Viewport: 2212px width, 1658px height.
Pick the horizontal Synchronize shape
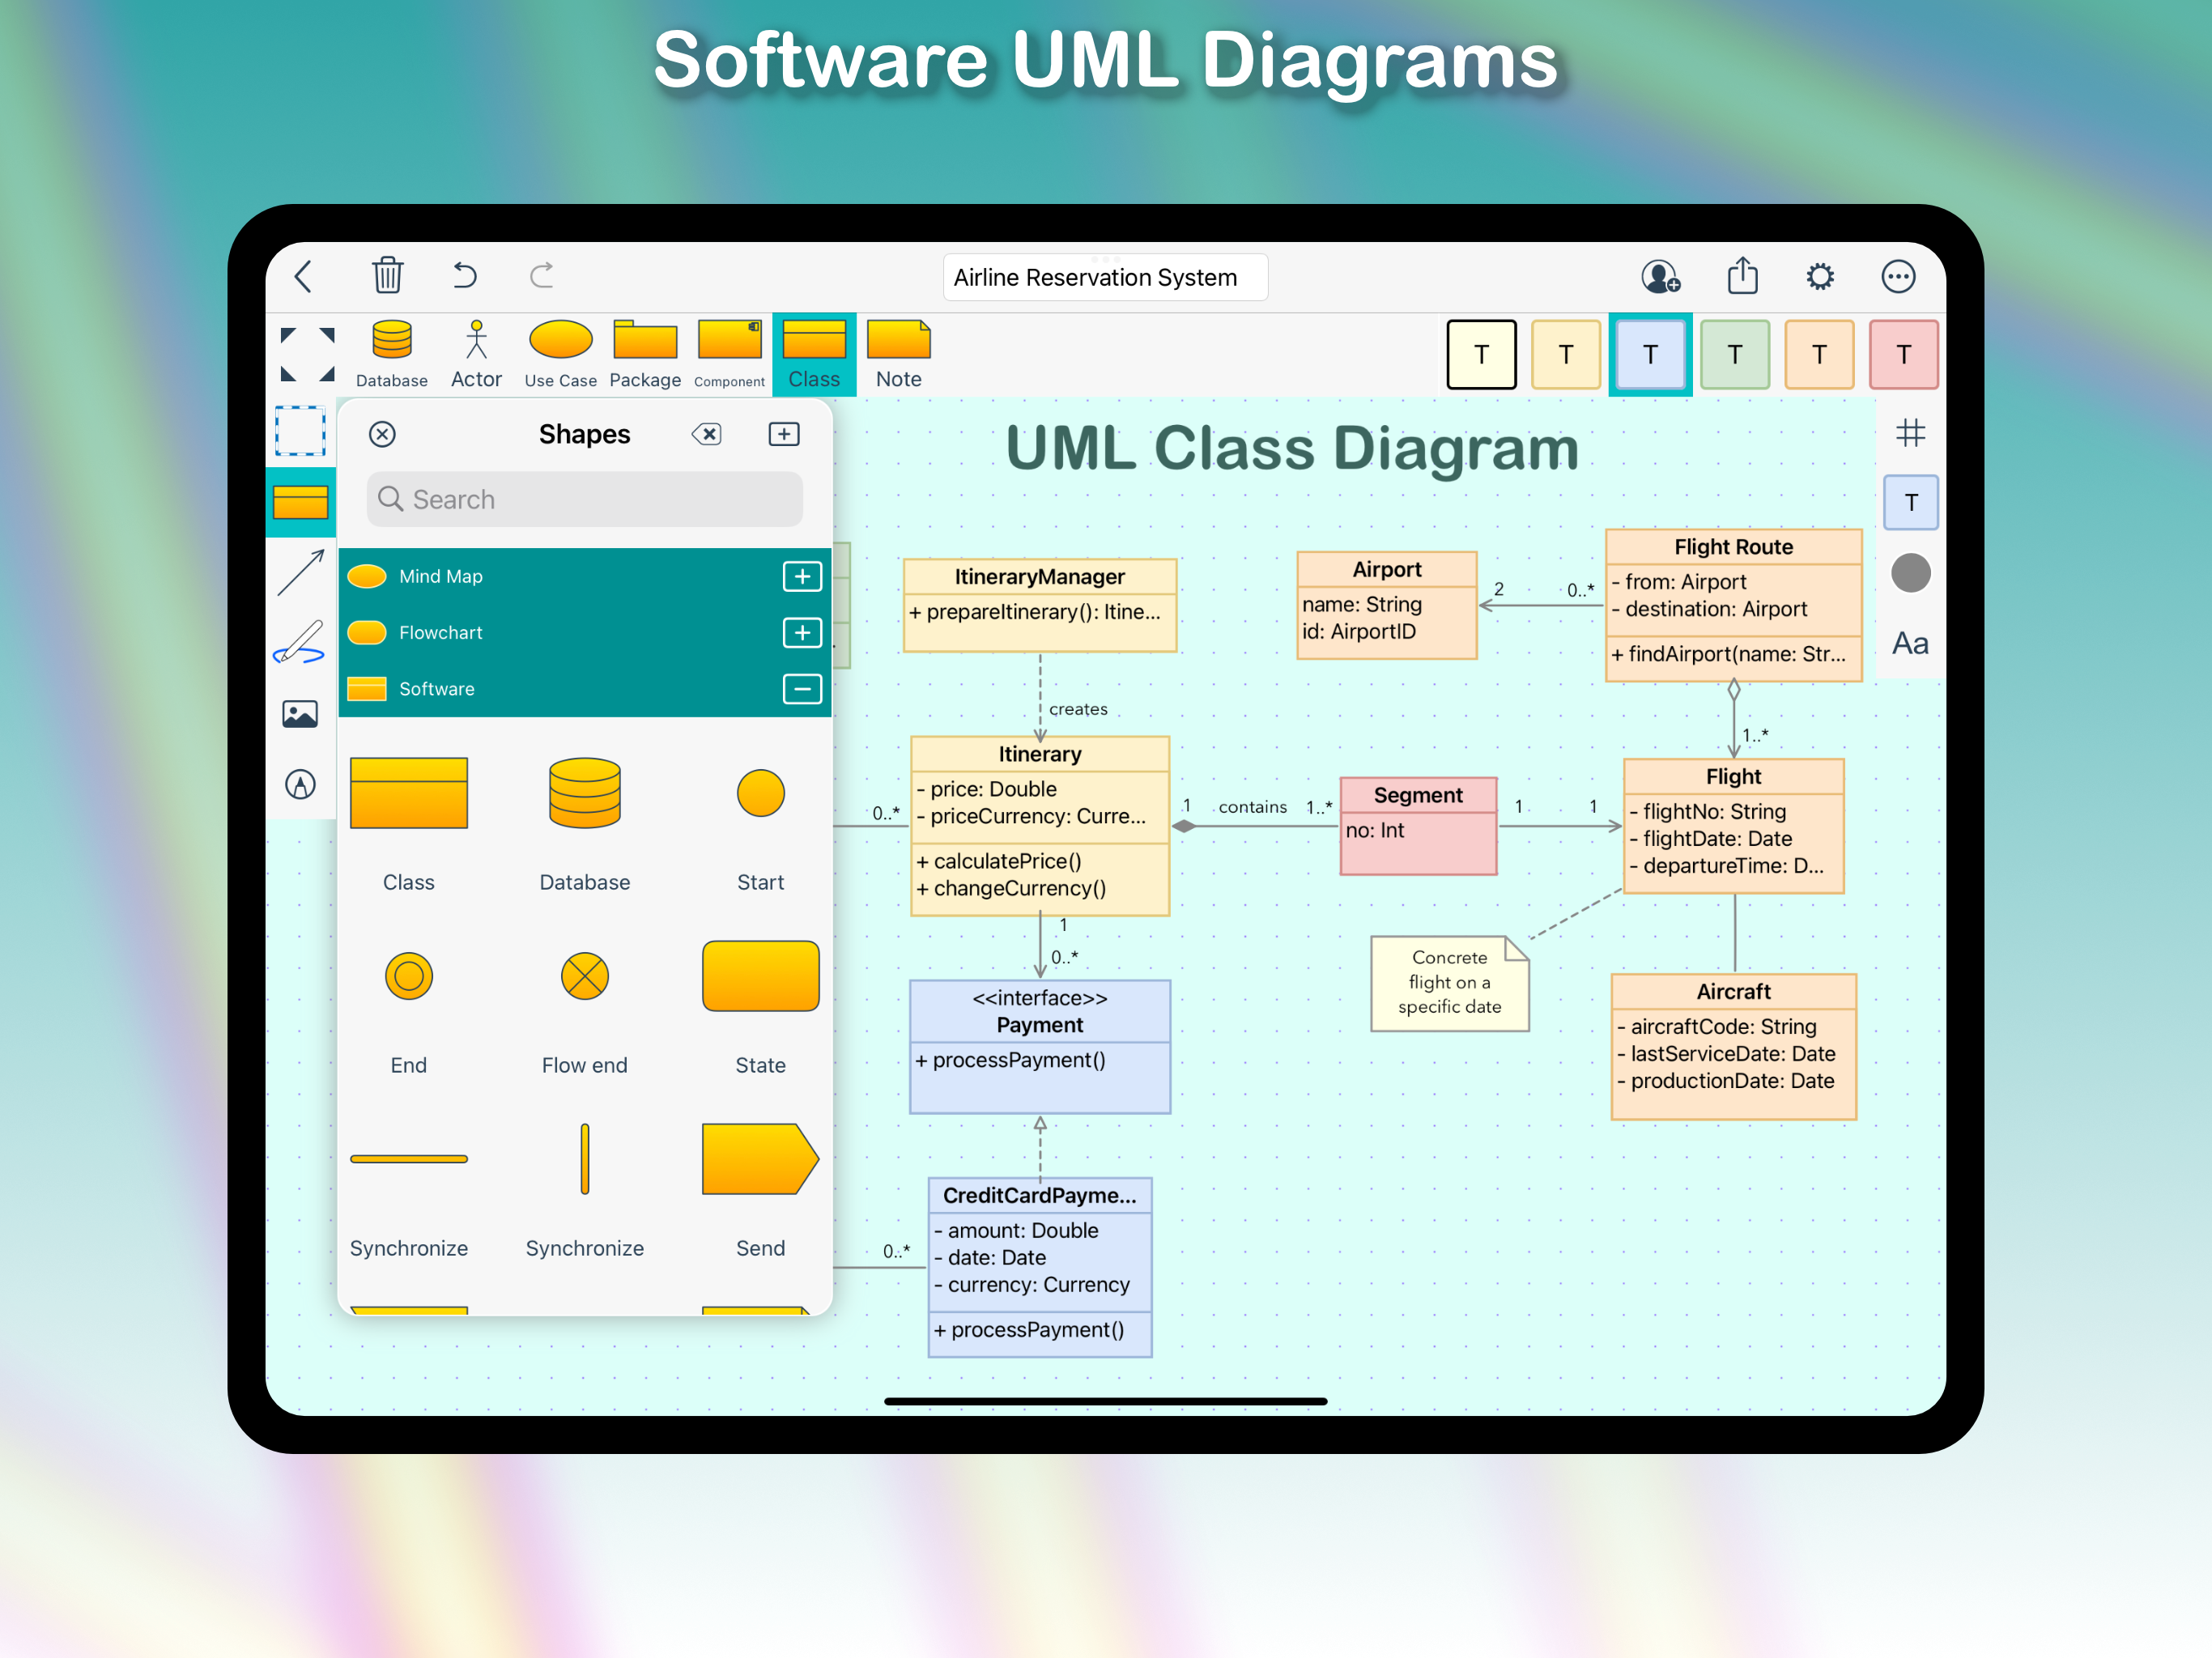click(x=408, y=1159)
